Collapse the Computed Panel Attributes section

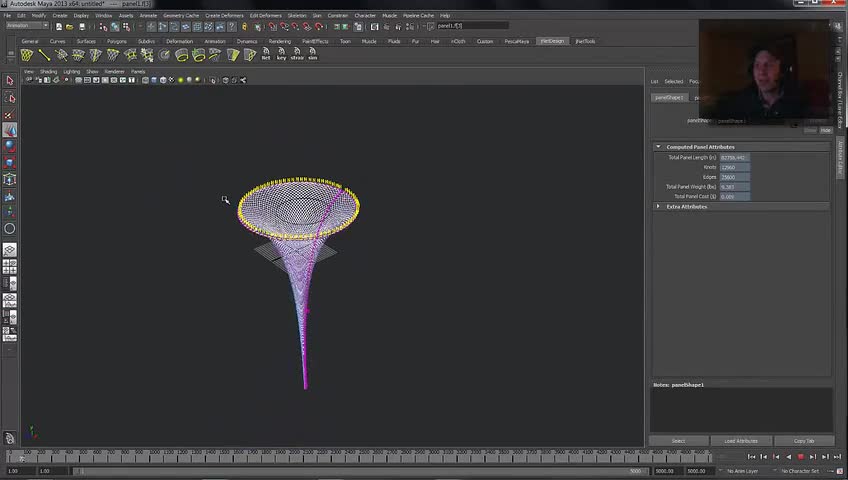(x=658, y=147)
